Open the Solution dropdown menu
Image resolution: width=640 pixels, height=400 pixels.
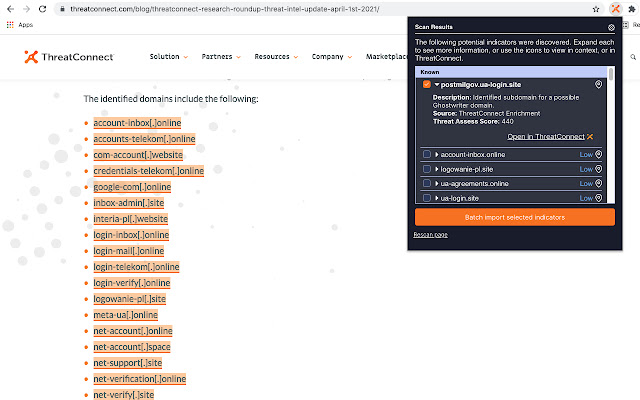pos(169,57)
